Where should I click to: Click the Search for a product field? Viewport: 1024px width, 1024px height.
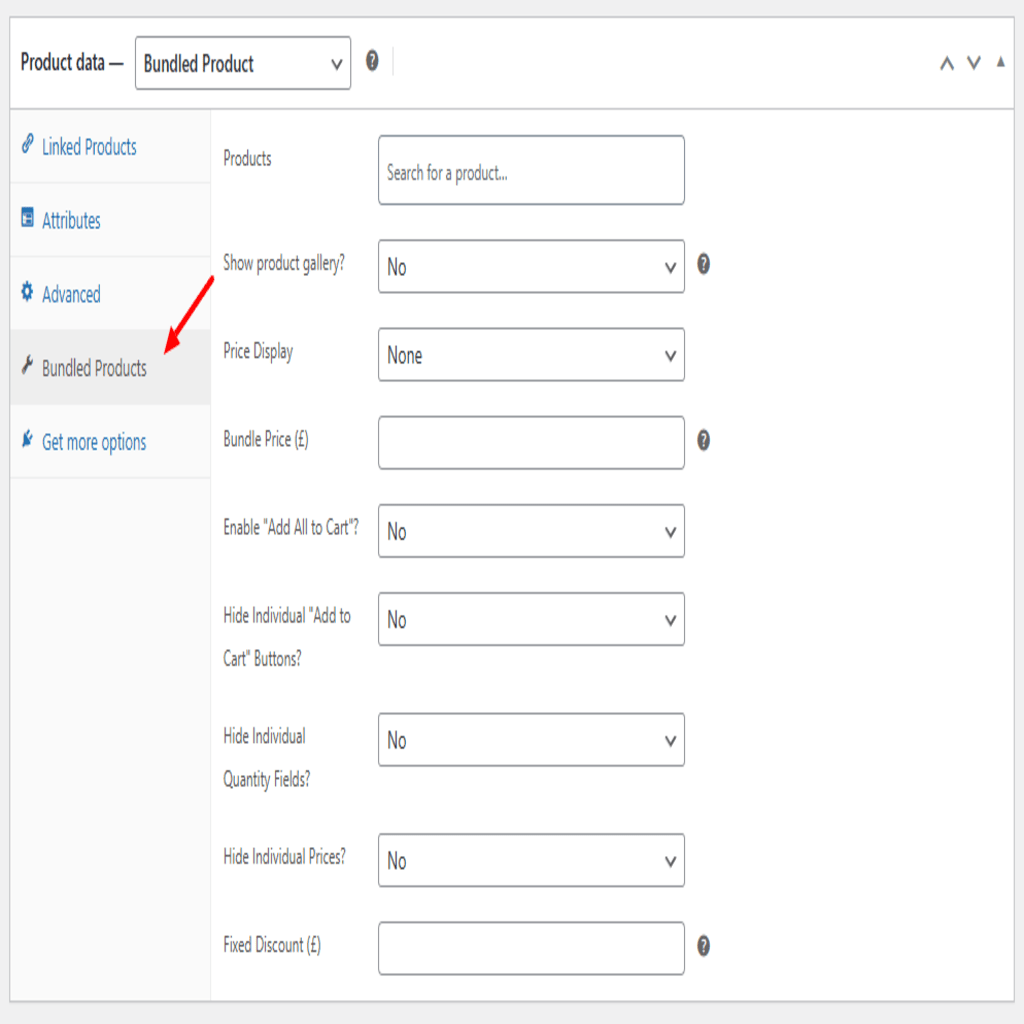click(x=532, y=170)
